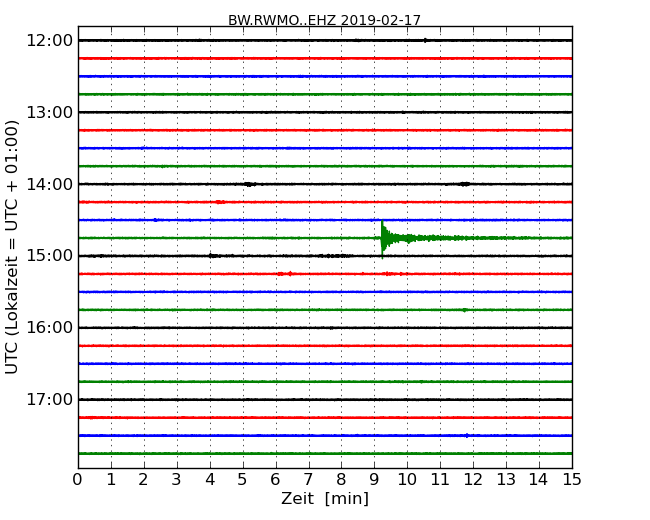This screenshot has height=520, width=650.
Task: Click the x-axis tick label 1
Action: coord(111,480)
